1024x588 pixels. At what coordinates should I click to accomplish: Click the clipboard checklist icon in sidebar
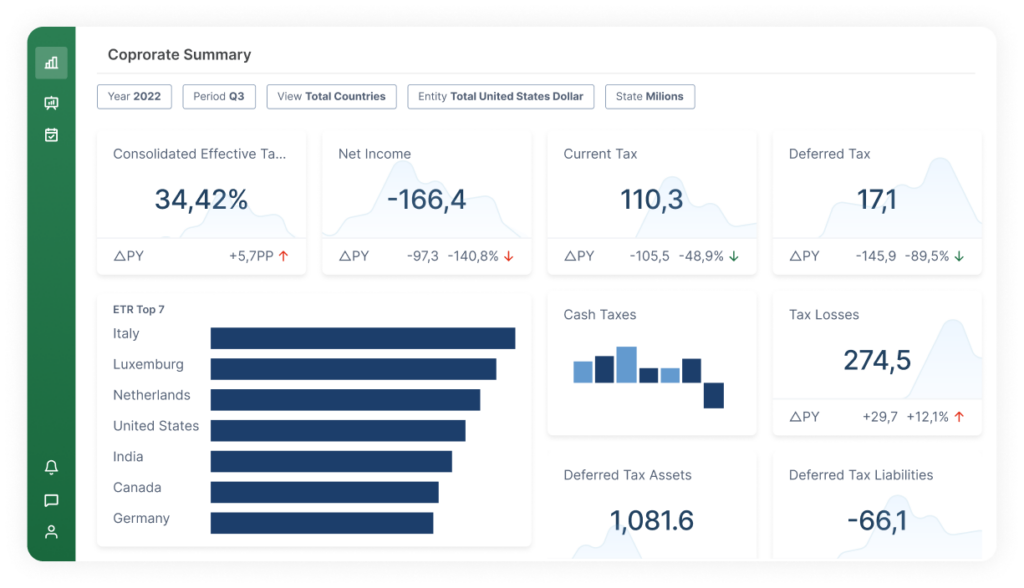coord(51,134)
